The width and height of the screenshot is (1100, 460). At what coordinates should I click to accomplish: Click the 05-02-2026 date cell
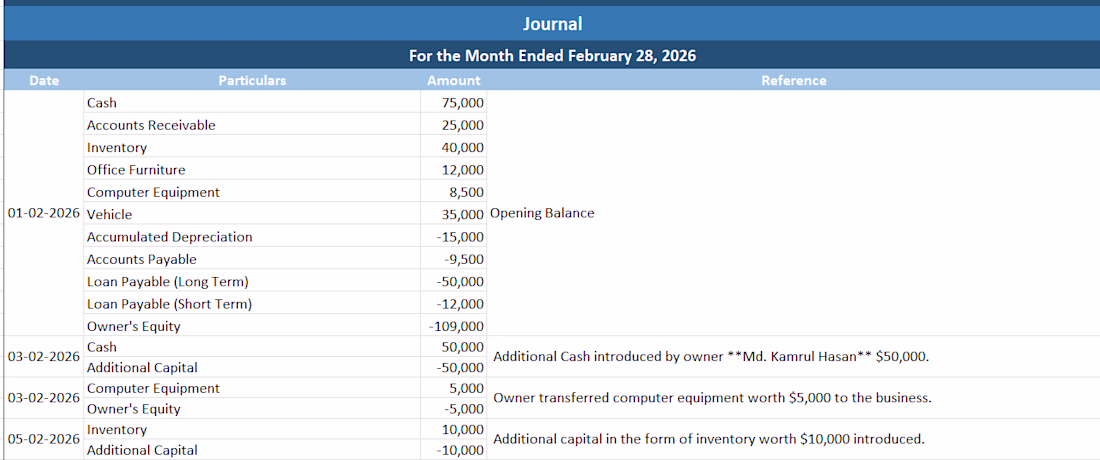click(43, 440)
